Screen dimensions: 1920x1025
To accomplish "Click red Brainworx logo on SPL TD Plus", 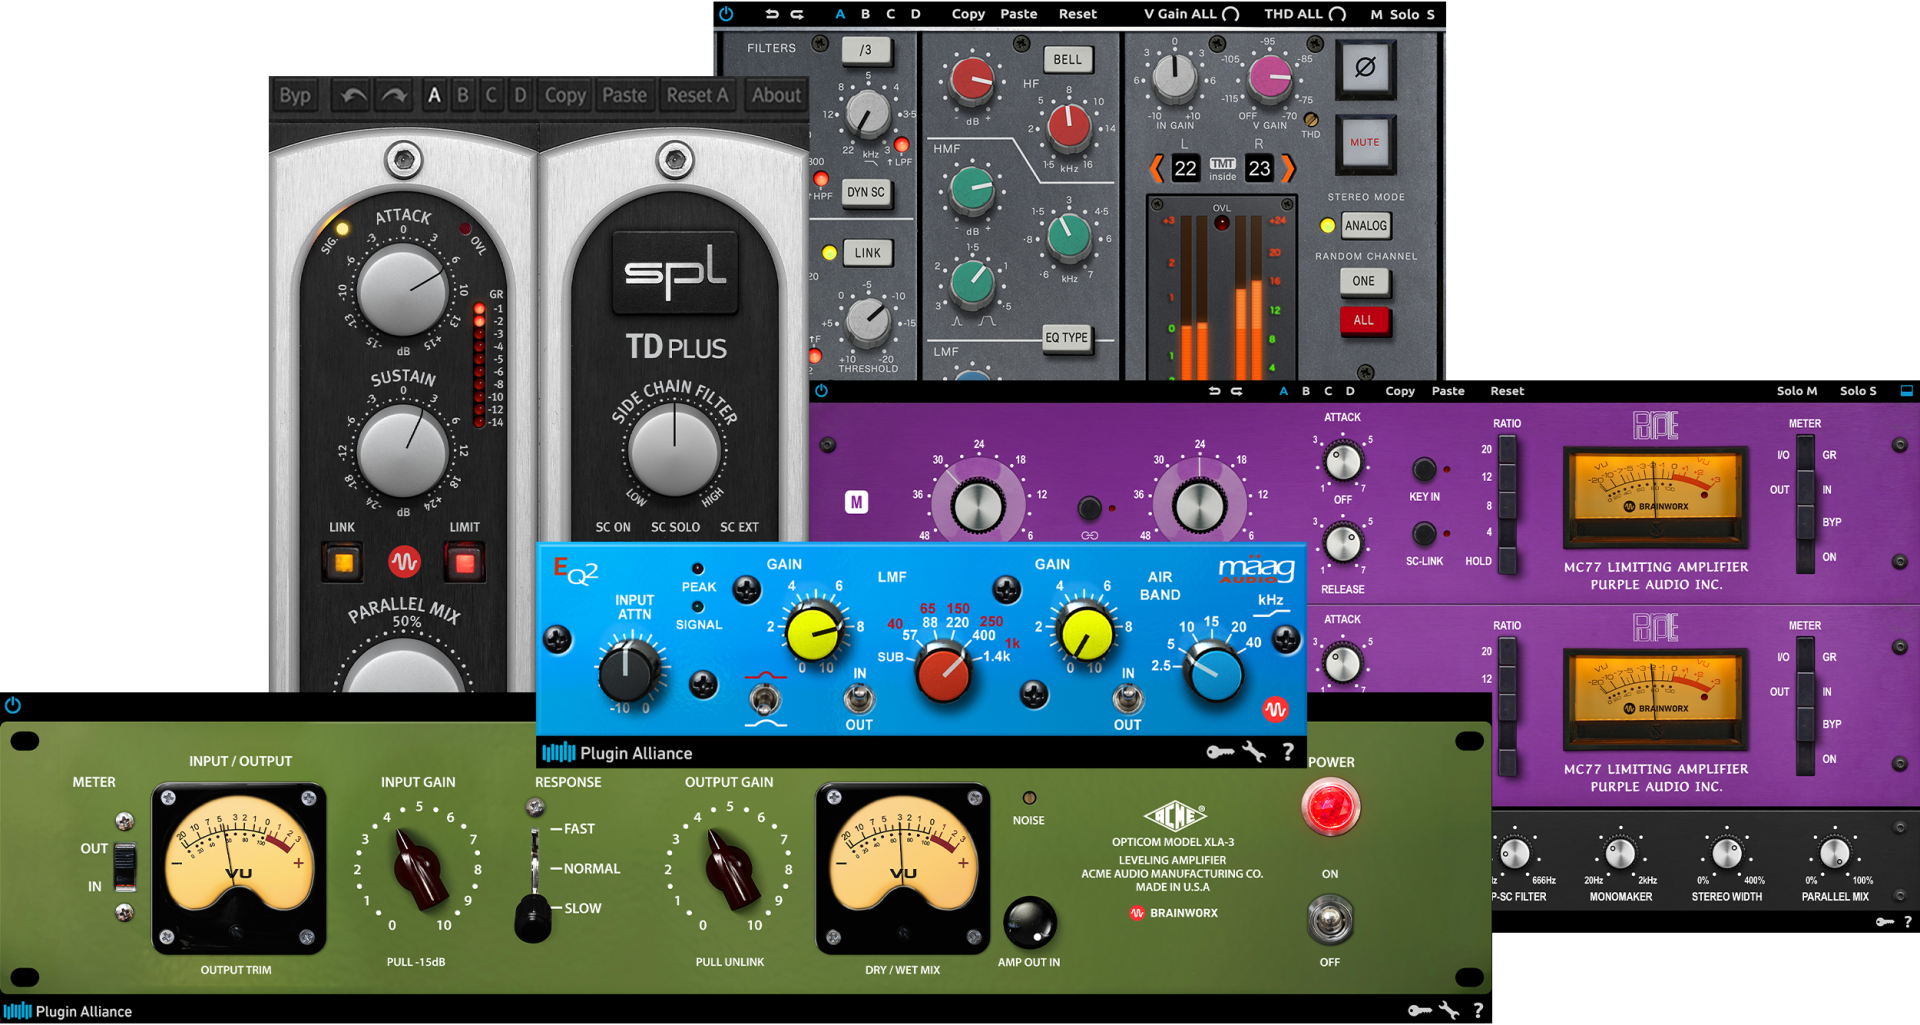I will 404,562.
